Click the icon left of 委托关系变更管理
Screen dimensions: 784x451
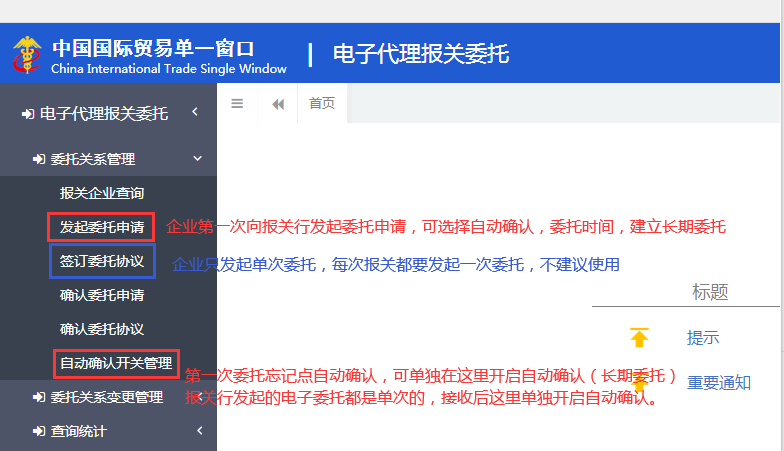pos(38,397)
